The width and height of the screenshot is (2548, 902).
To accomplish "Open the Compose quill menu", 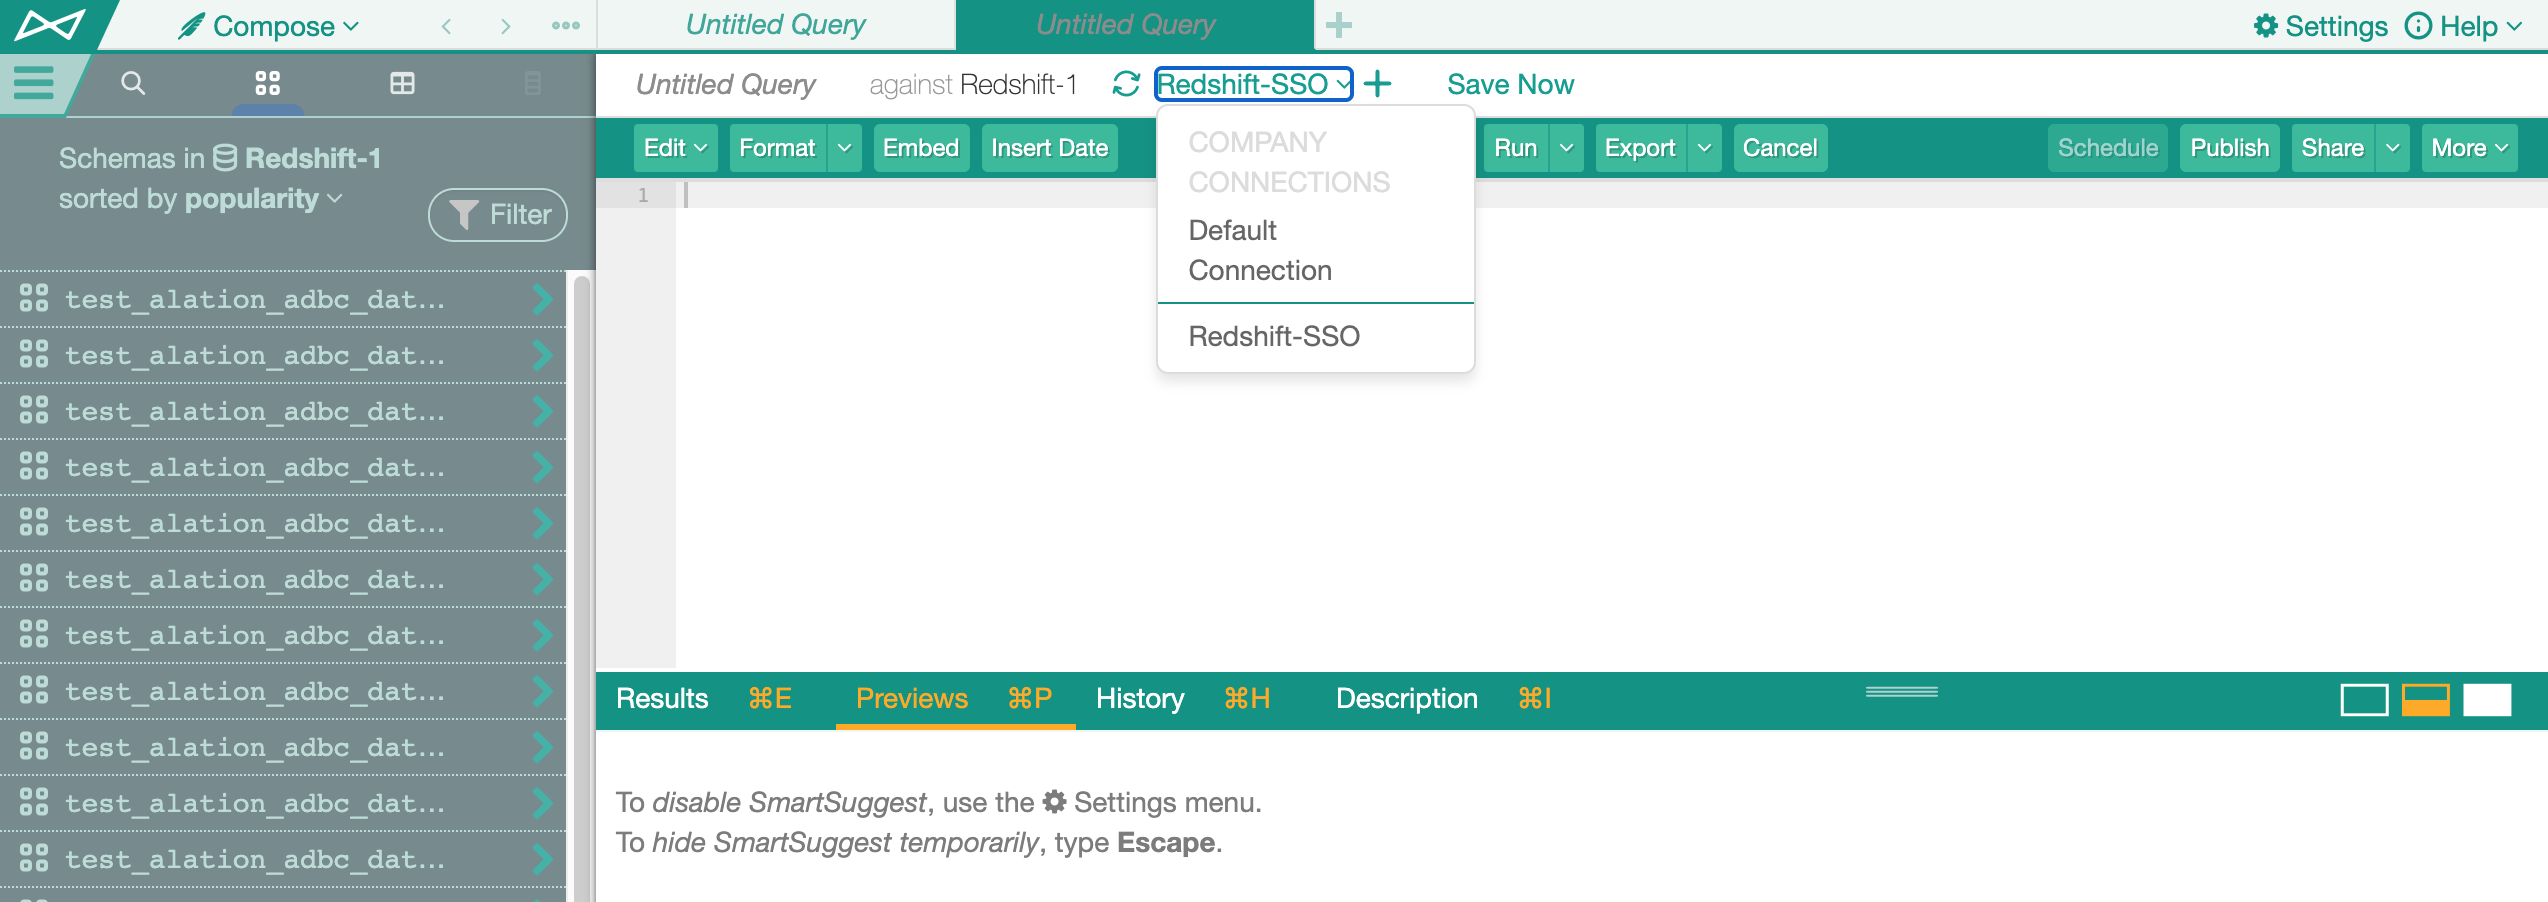I will click(268, 26).
